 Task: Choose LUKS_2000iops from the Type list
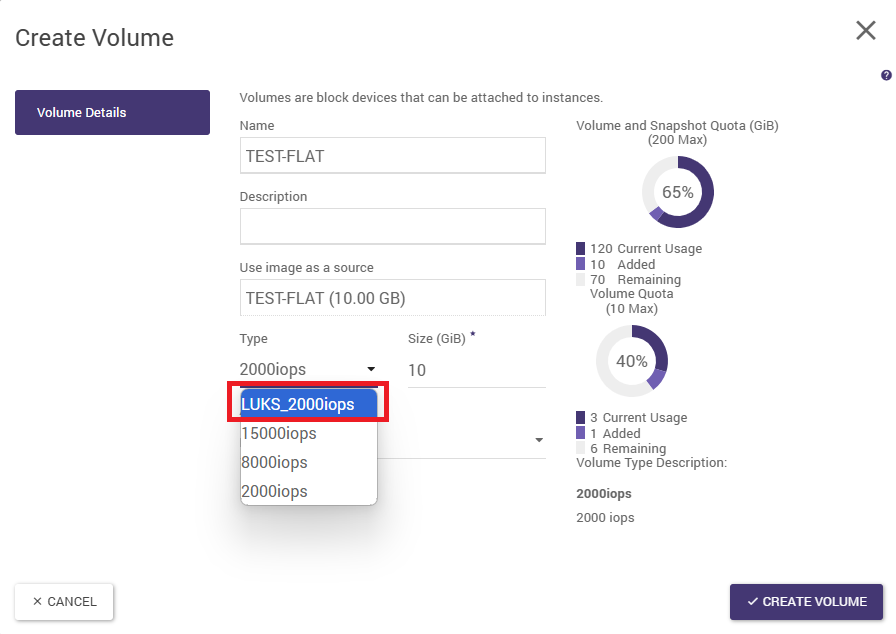pos(308,404)
